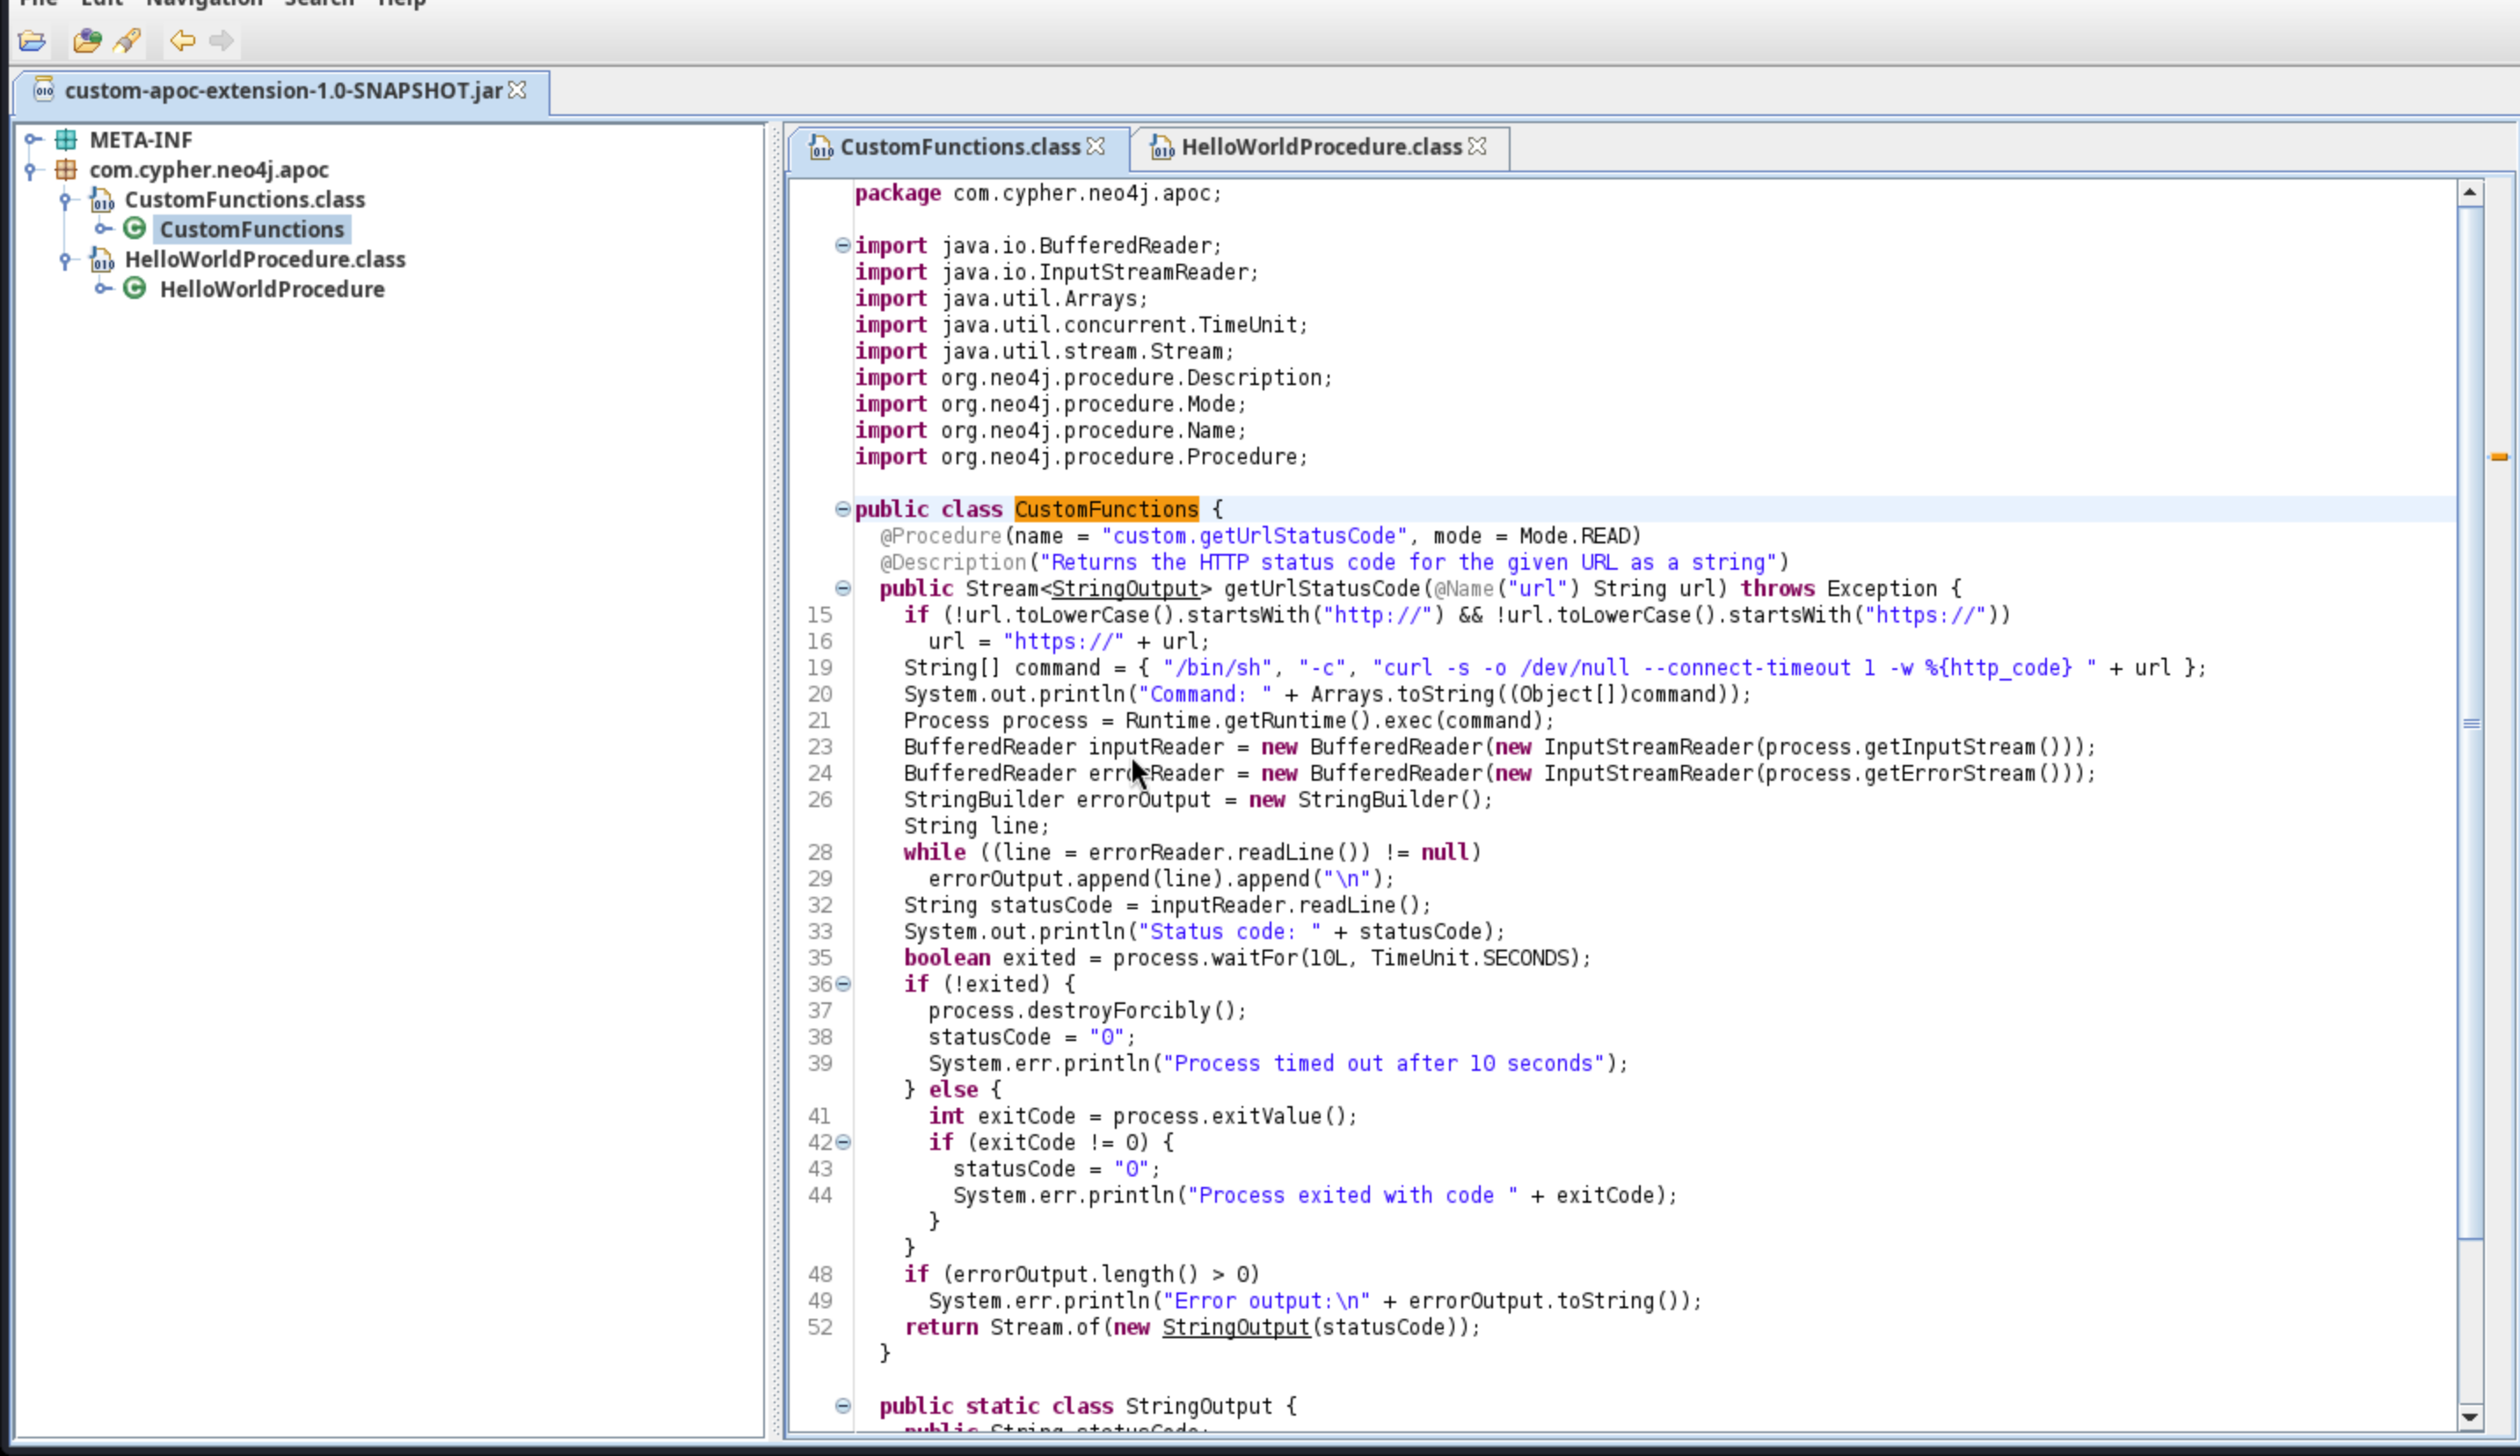Image resolution: width=2520 pixels, height=1456 pixels.
Task: Close the CustomFunctions.class editor tab
Action: tap(1096, 147)
